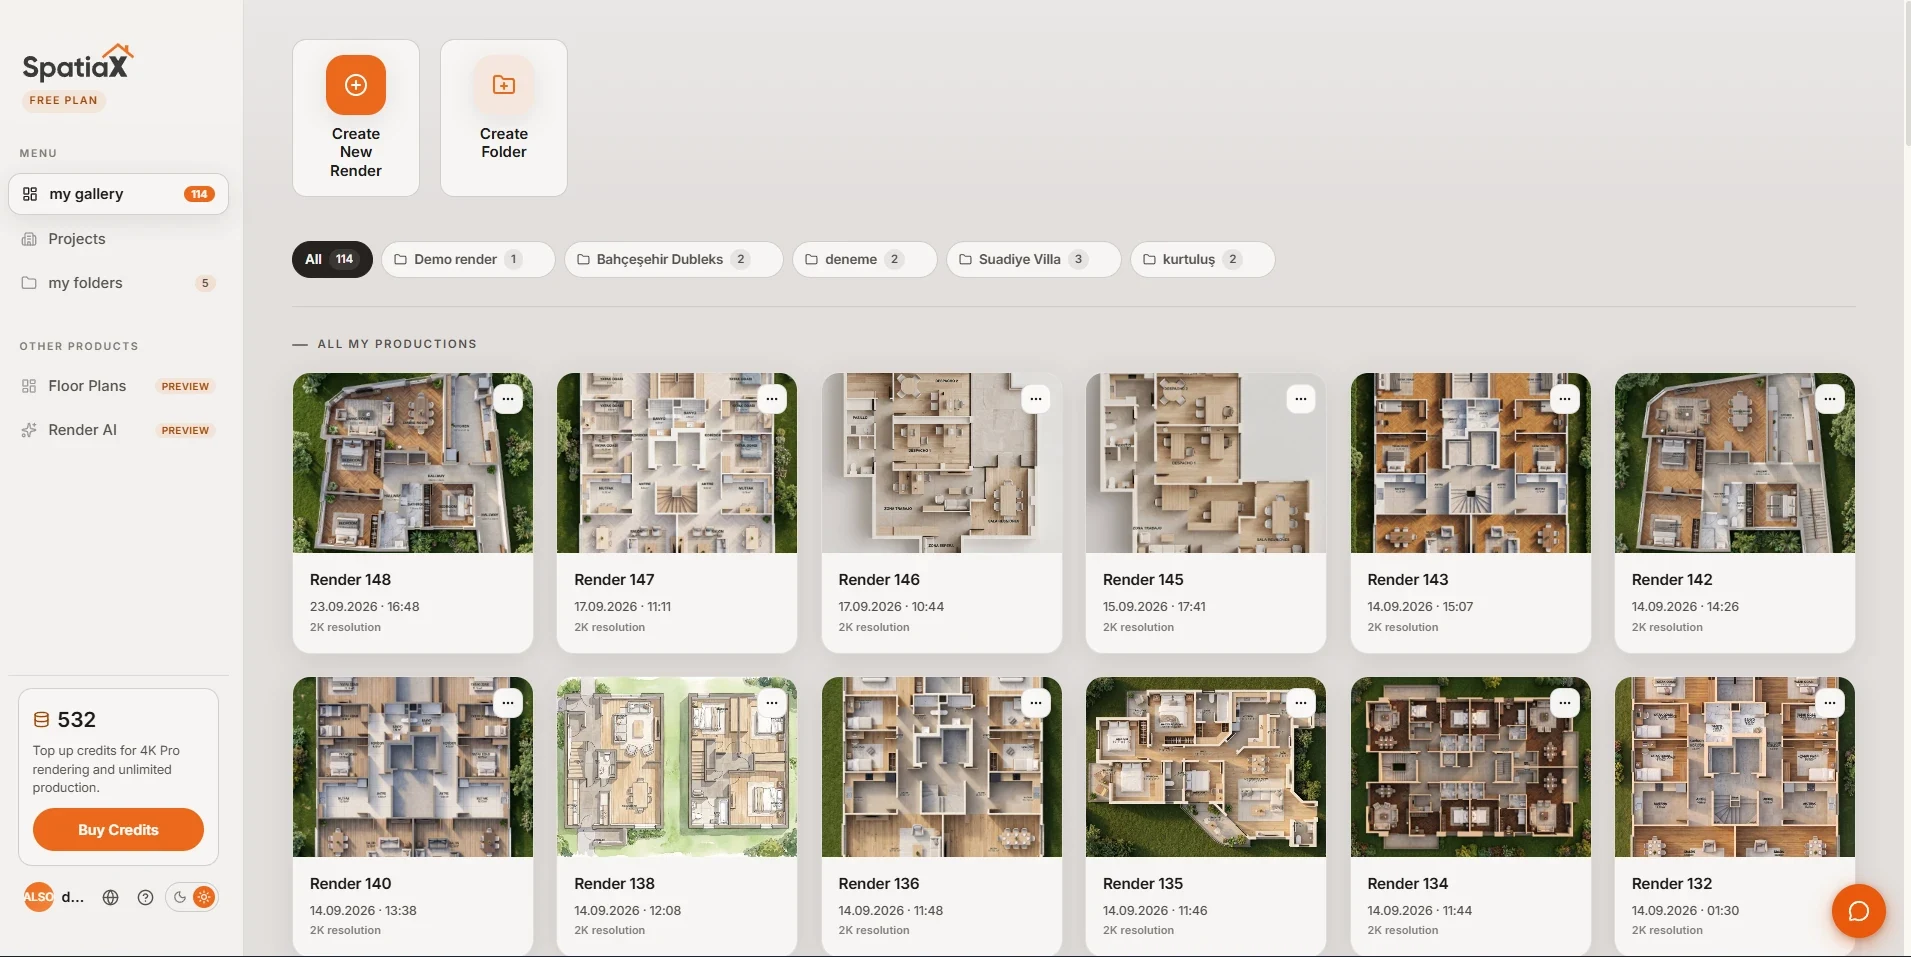Click the ALL MY PRODUCTIONS heading
The height and width of the screenshot is (957, 1911).
point(397,344)
